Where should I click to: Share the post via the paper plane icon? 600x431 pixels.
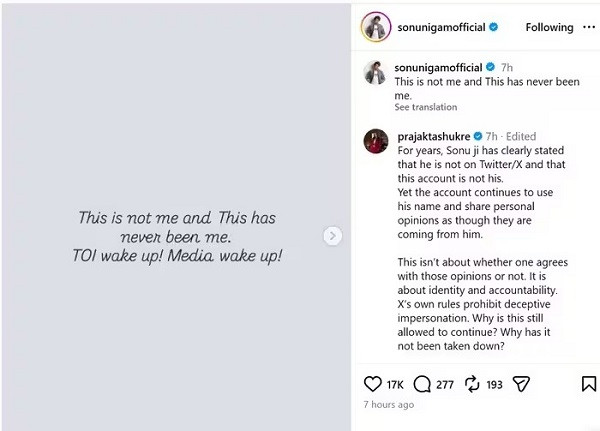click(x=521, y=384)
